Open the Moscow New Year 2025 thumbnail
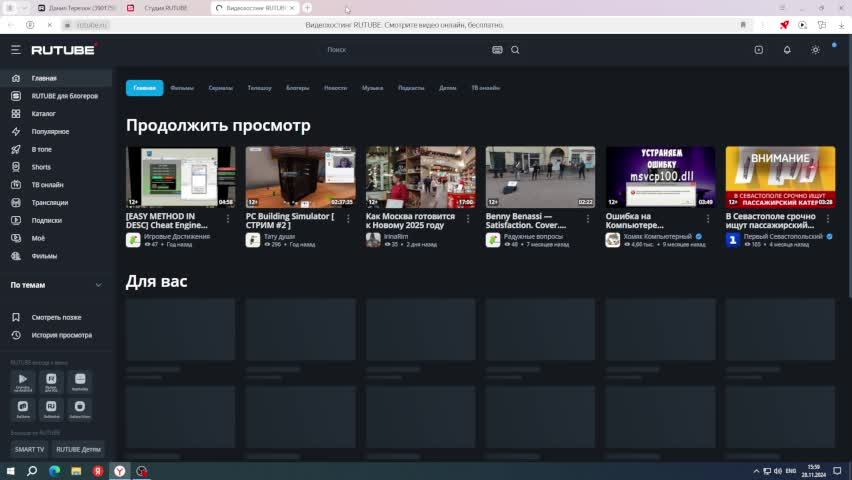852x480 pixels. coord(421,177)
